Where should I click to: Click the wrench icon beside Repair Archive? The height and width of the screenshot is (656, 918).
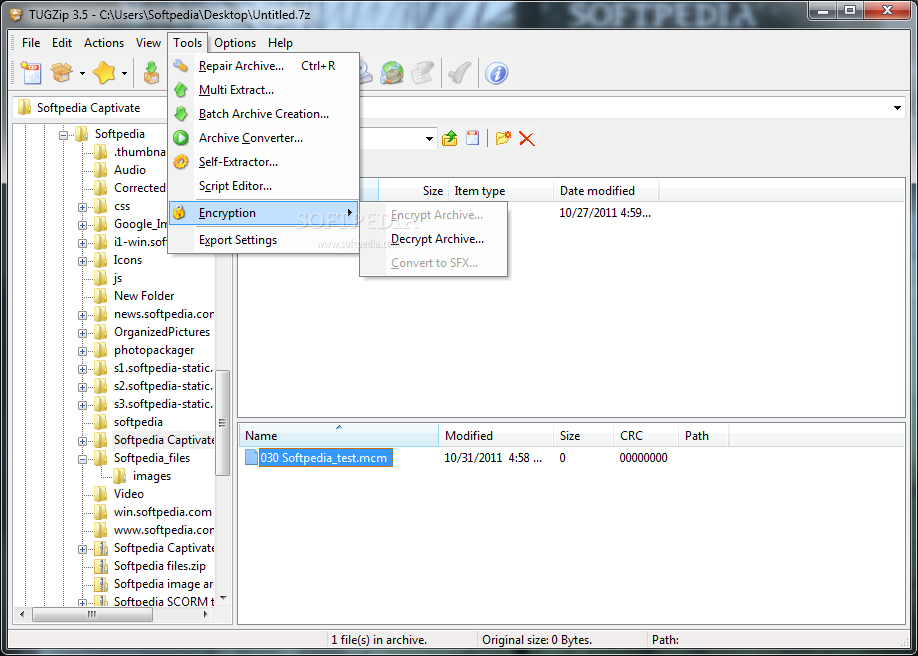181,66
